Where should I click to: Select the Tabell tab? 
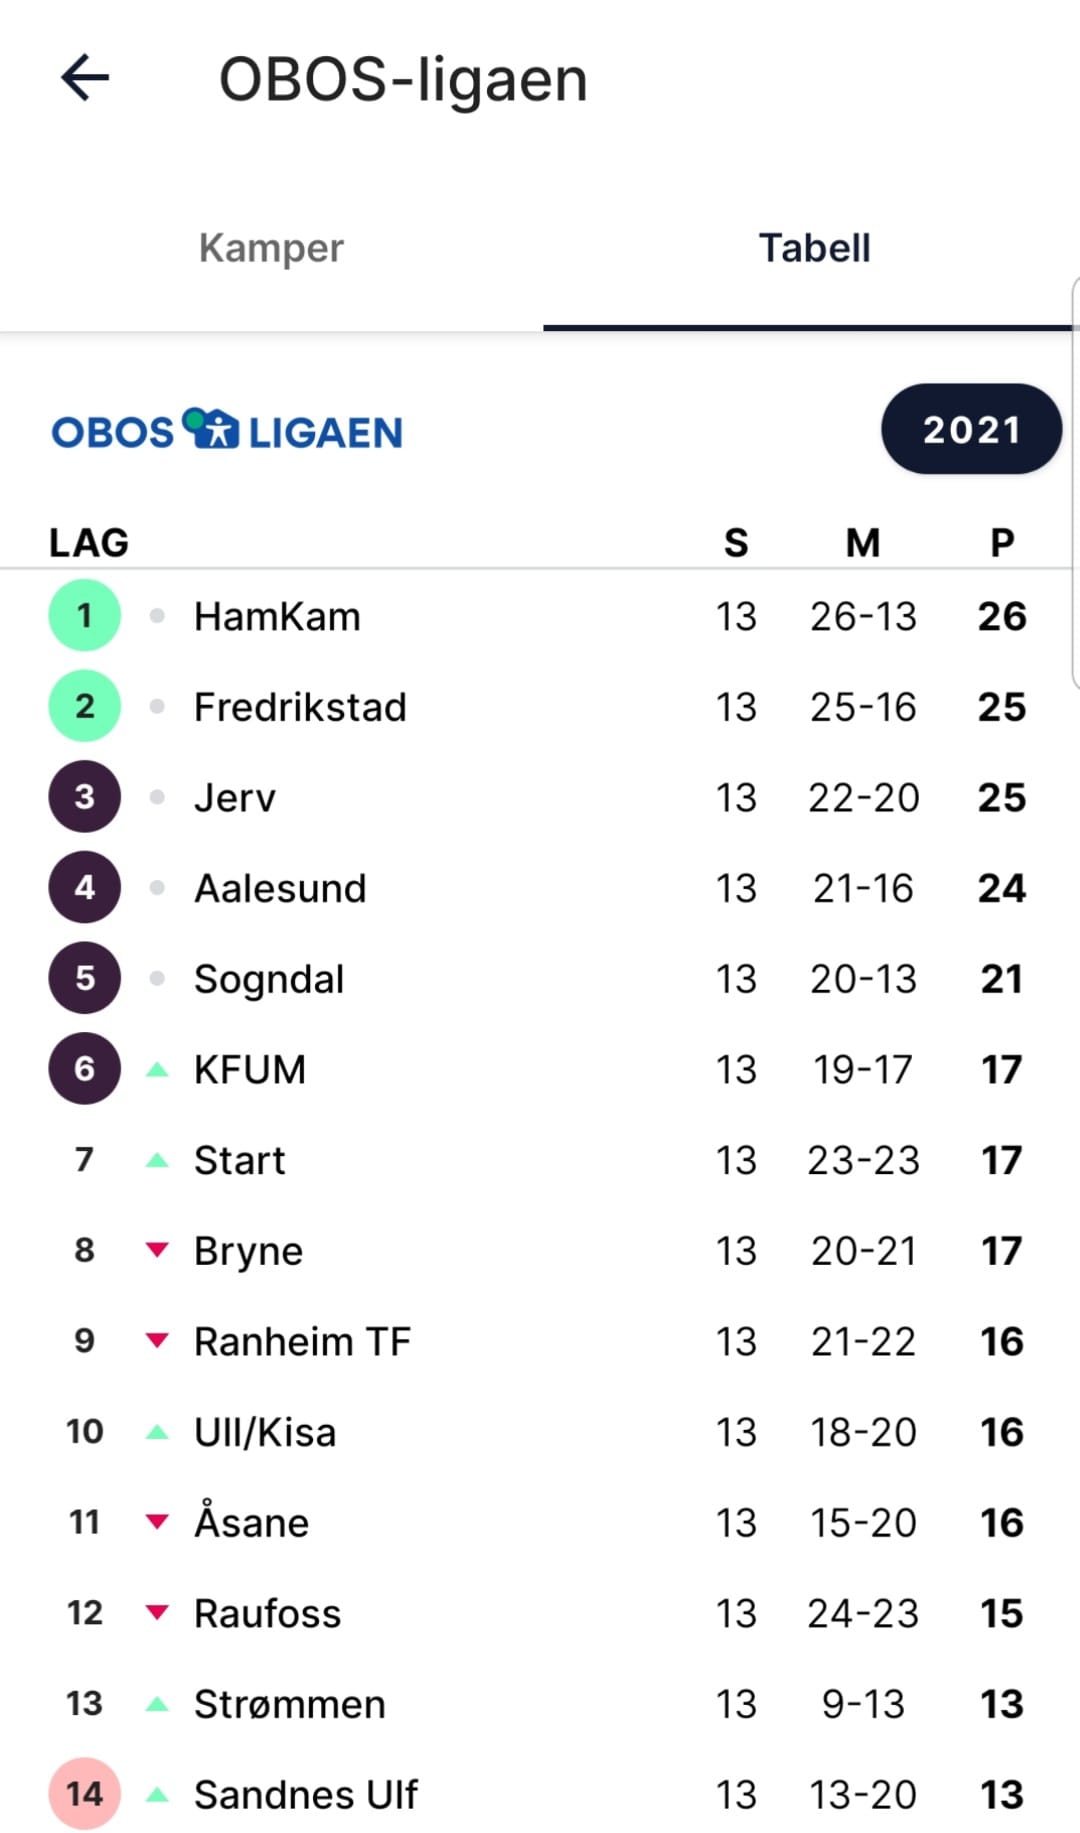pos(814,248)
